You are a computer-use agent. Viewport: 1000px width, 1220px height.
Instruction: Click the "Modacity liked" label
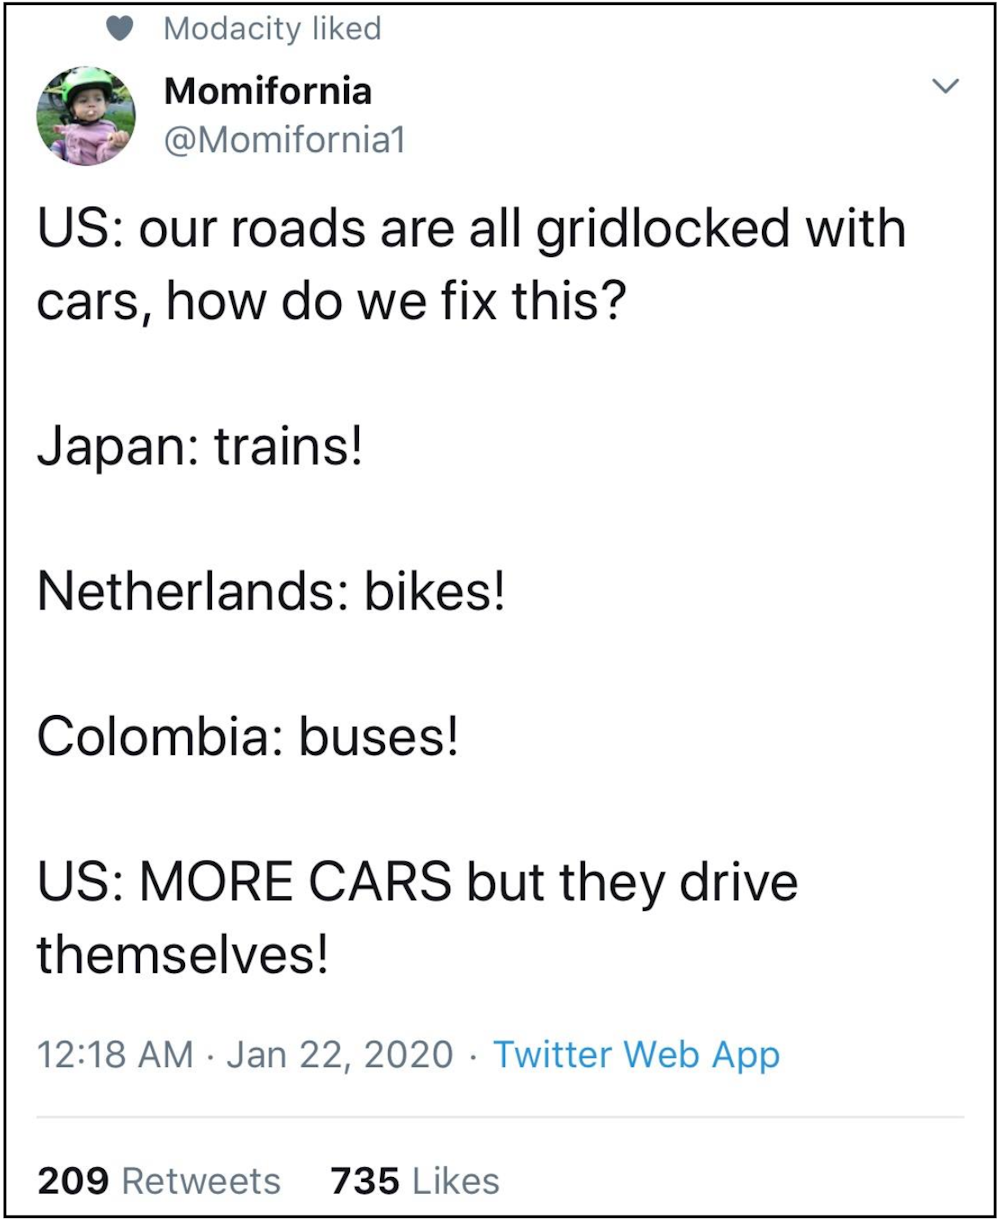click(x=272, y=29)
